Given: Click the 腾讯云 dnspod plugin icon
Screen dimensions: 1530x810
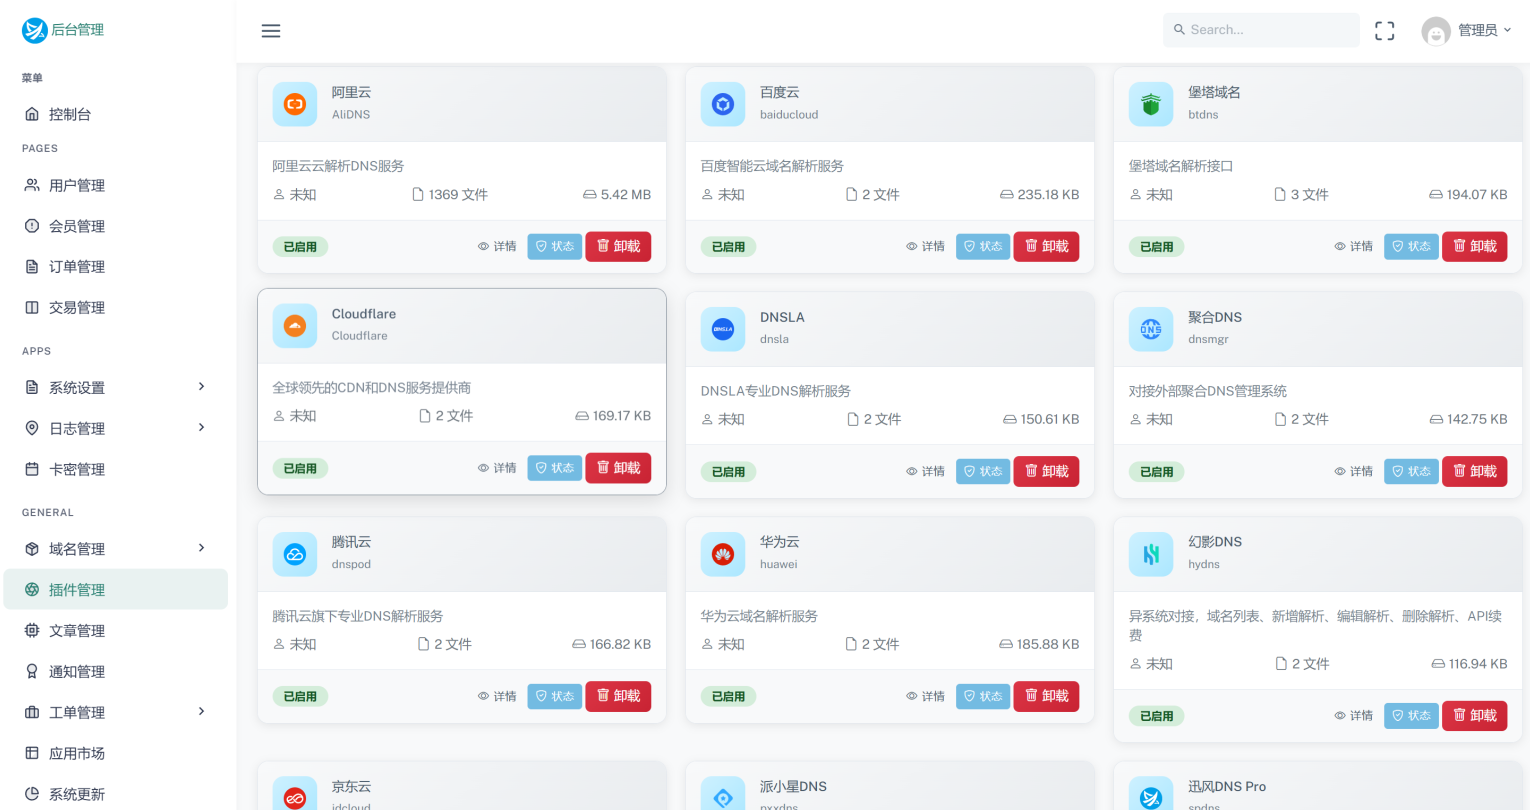Looking at the screenshot, I should point(294,553).
